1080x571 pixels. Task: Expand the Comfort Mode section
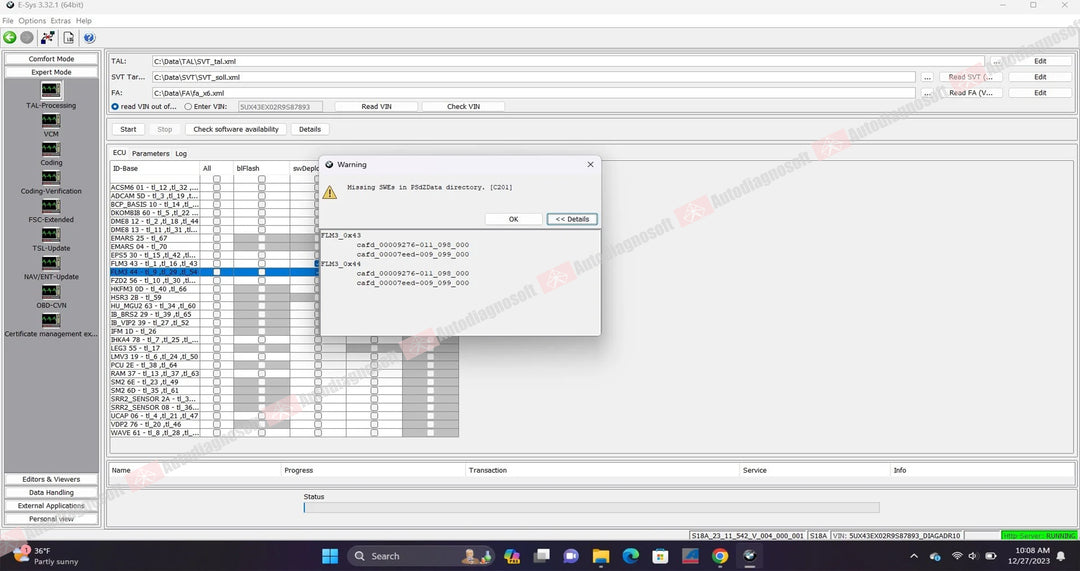click(x=51, y=59)
